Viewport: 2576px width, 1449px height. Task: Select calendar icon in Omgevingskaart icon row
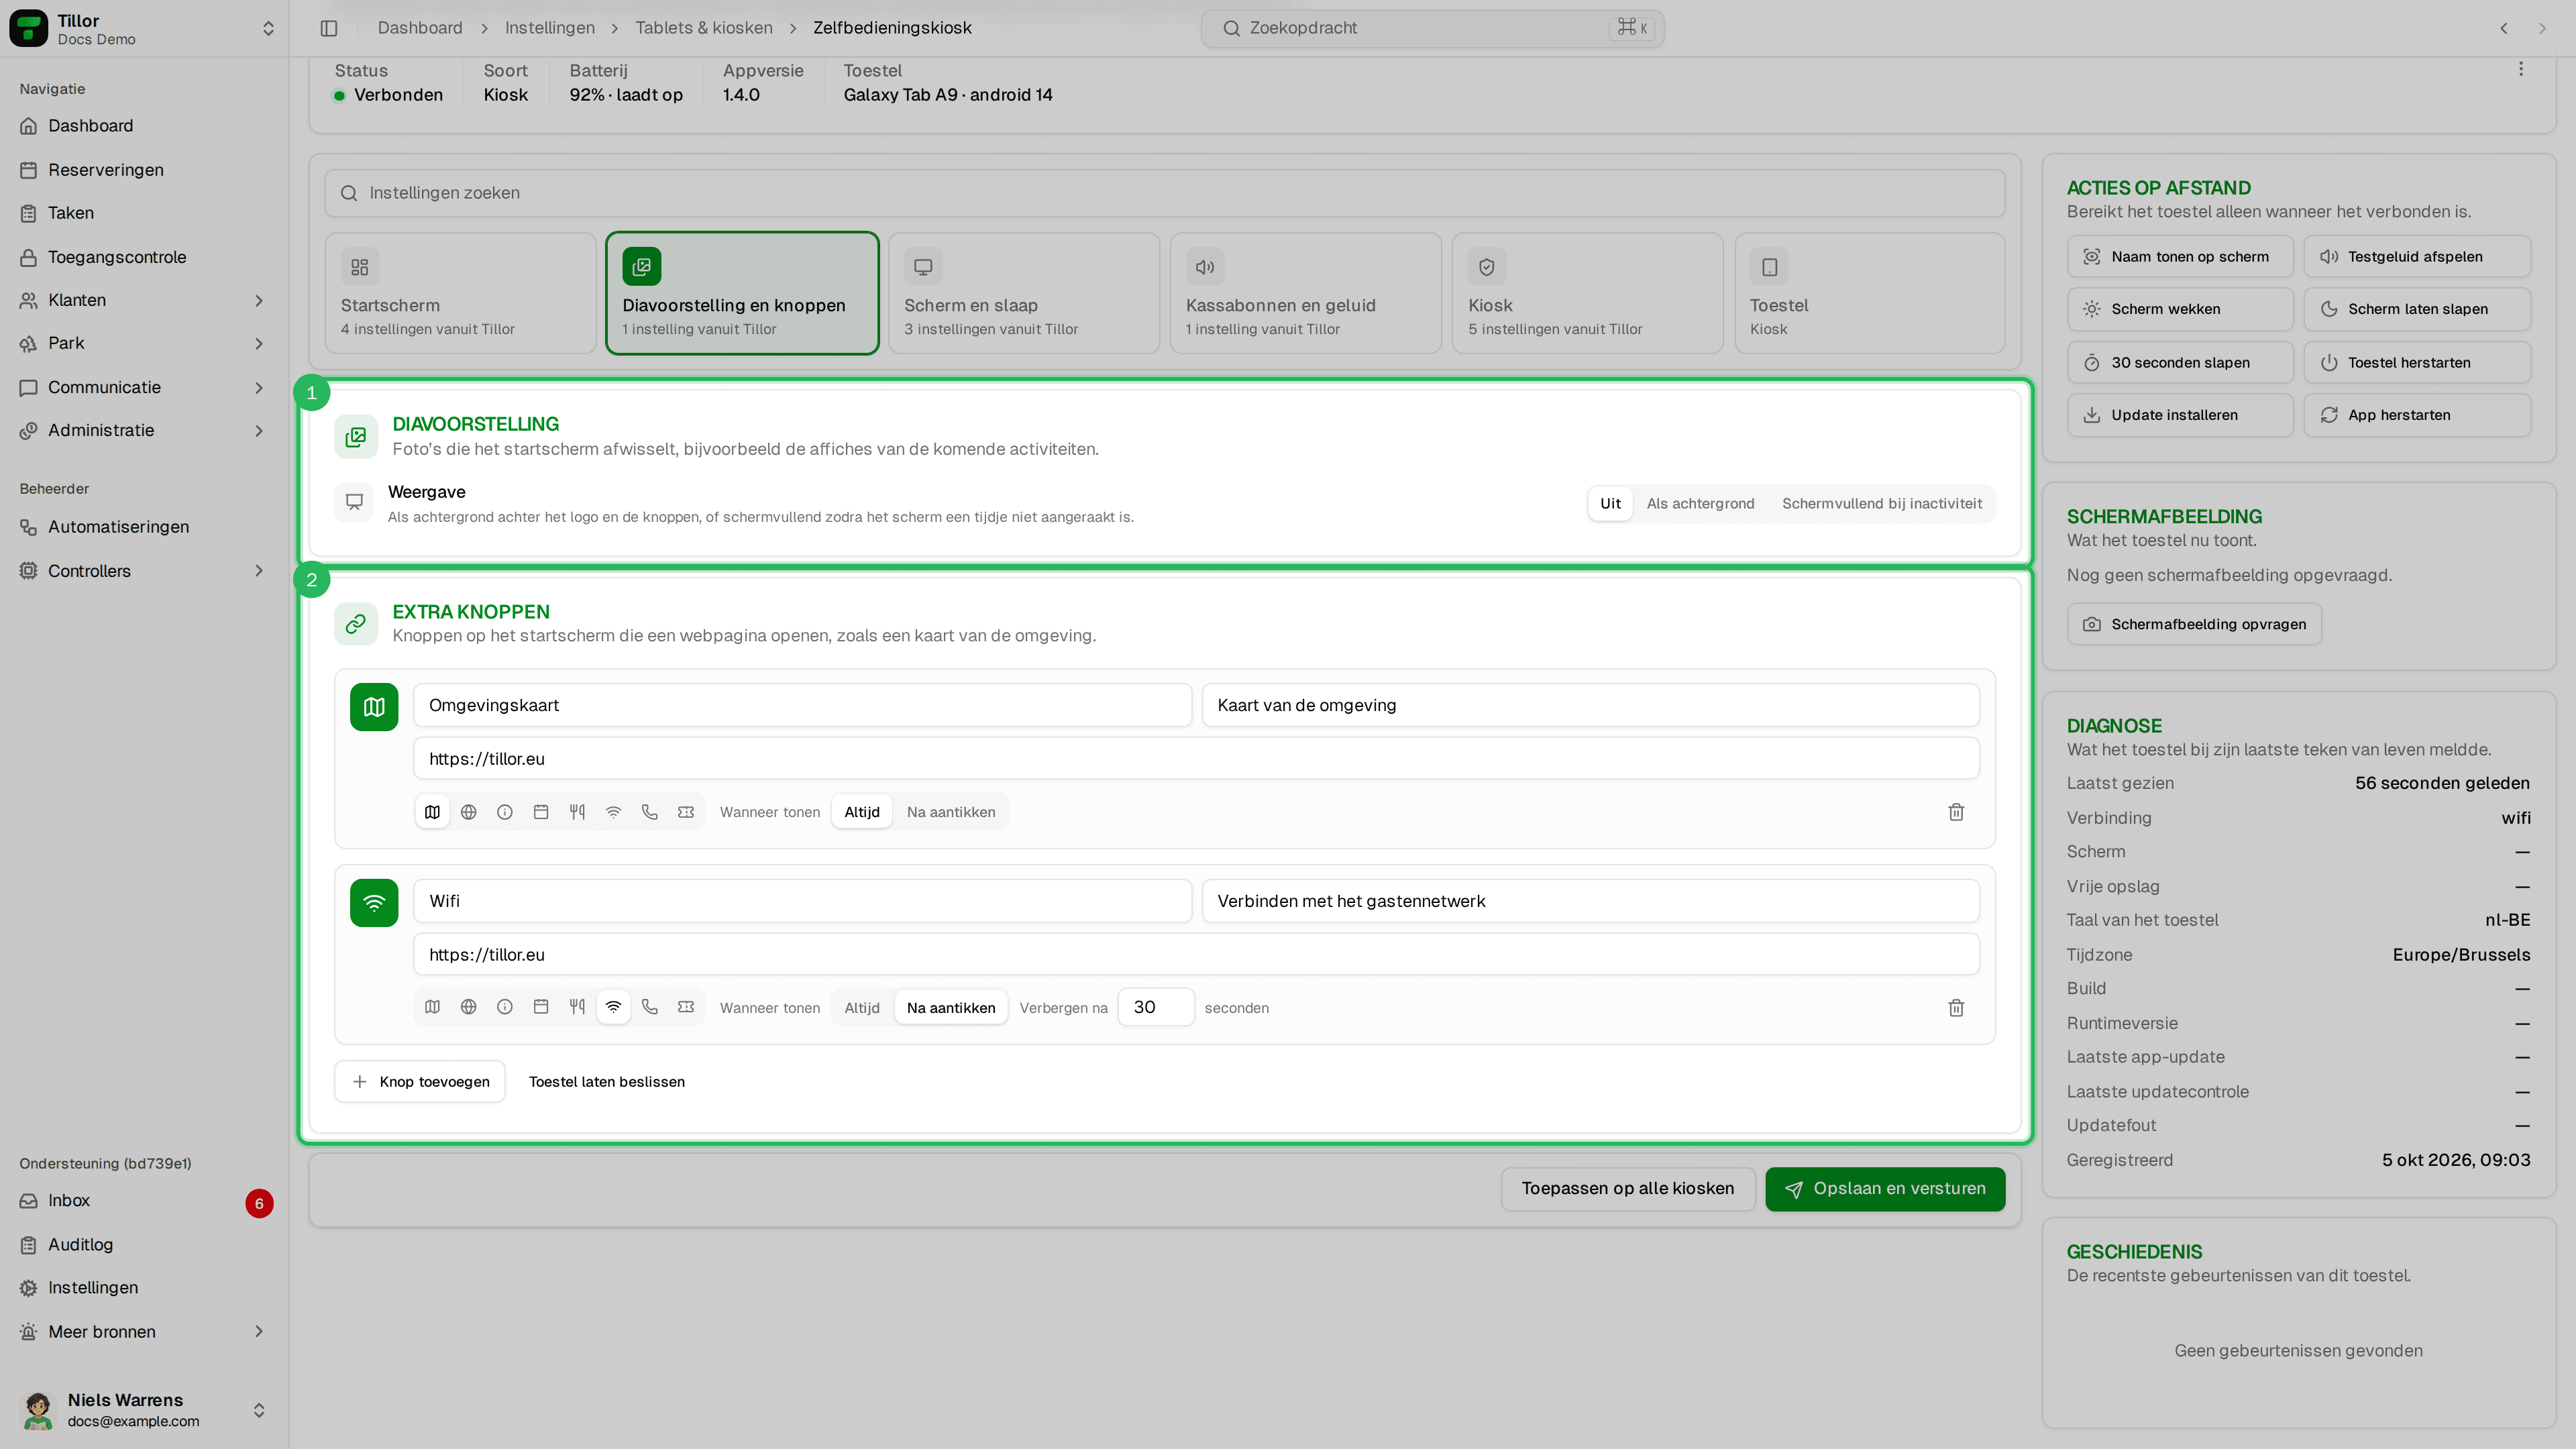pos(541,812)
